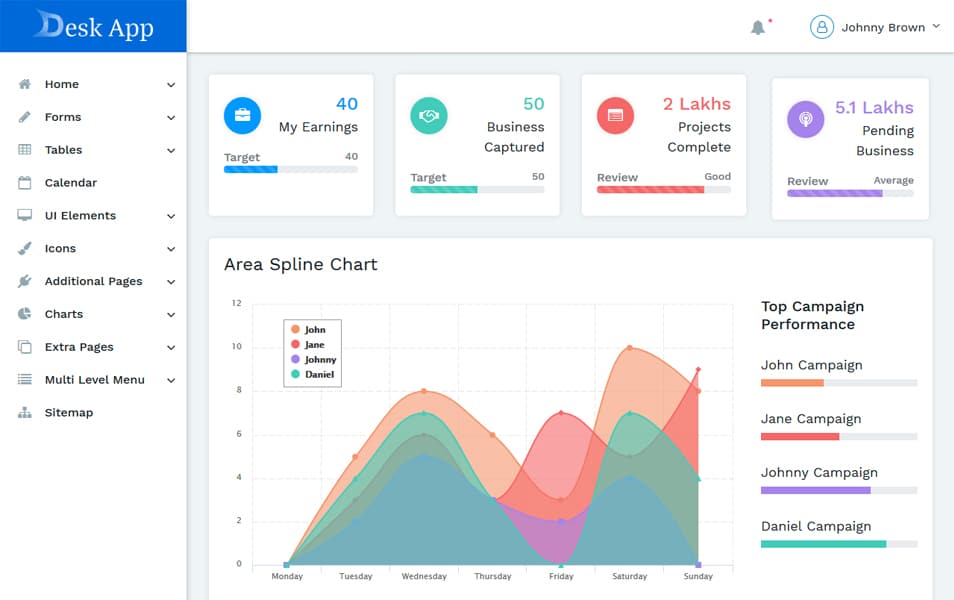Click the red icon on Projects Complete card
The height and width of the screenshot is (600, 954).
click(614, 115)
